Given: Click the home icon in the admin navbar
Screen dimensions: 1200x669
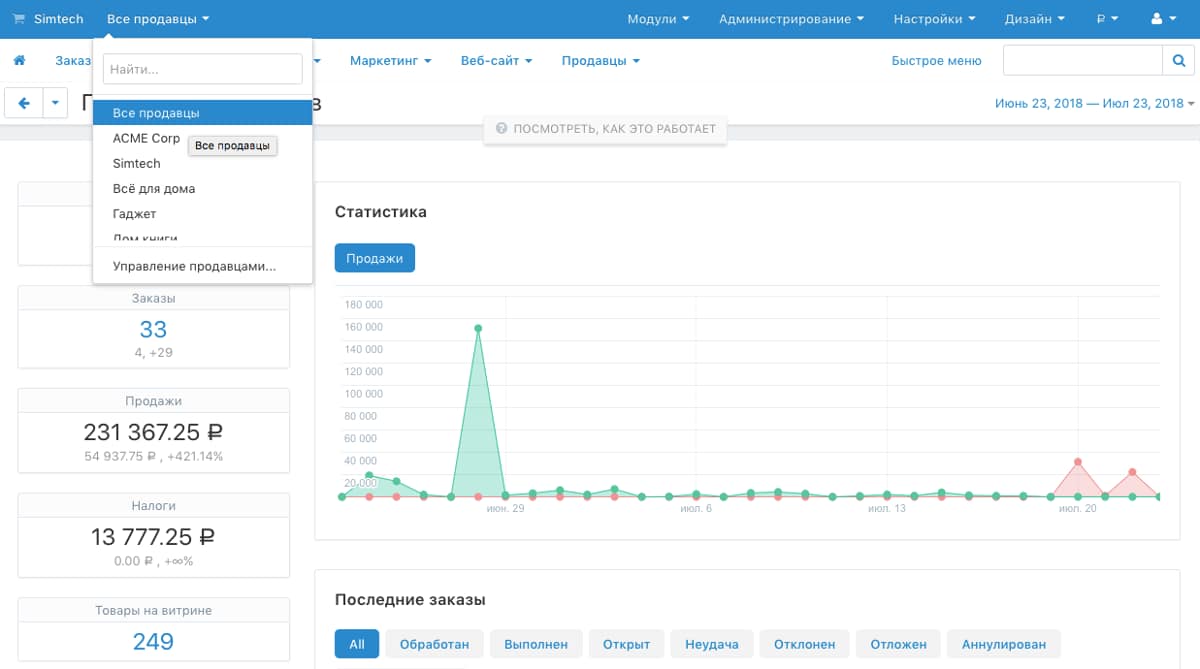Looking at the screenshot, I should click(x=18, y=60).
